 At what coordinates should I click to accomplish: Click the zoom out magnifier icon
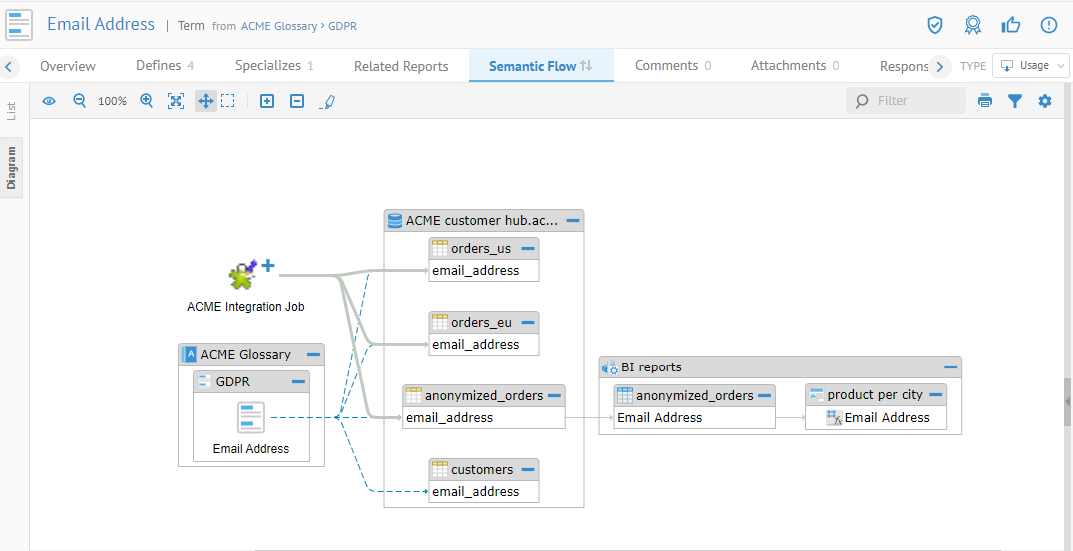point(80,101)
